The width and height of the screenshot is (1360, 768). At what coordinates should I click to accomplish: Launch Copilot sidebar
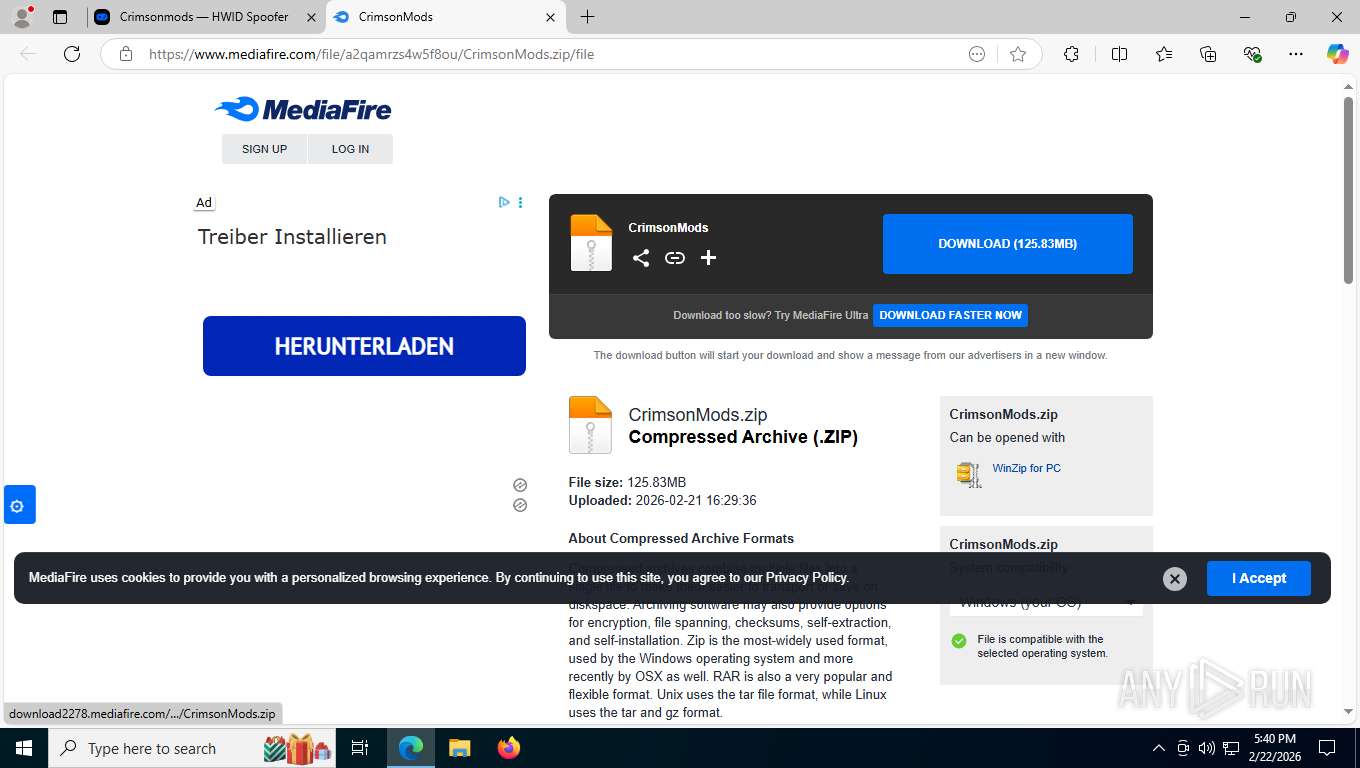pyautogui.click(x=1337, y=54)
